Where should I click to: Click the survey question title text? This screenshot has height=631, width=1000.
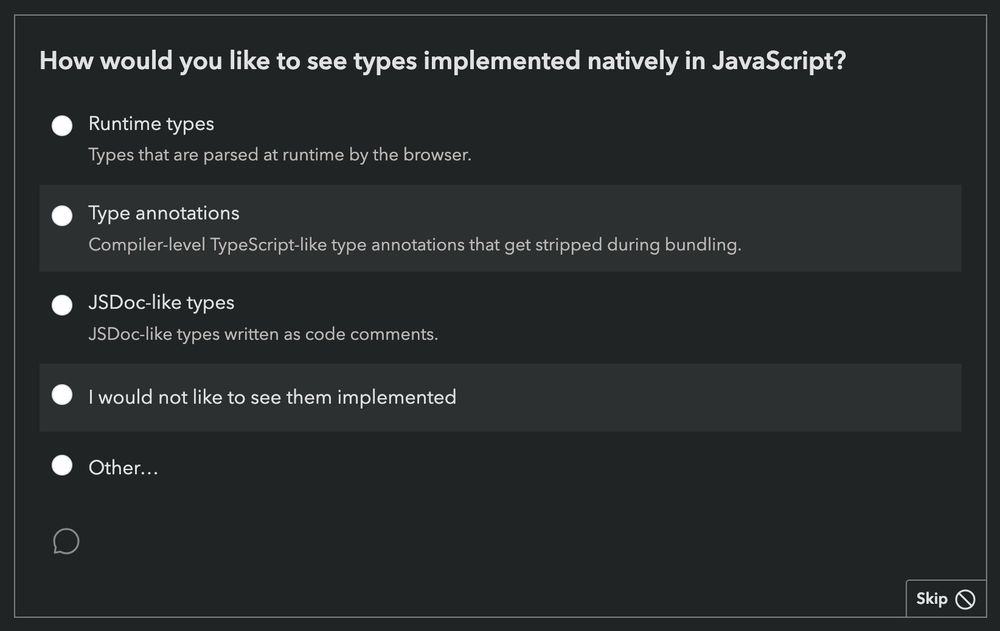(442, 61)
